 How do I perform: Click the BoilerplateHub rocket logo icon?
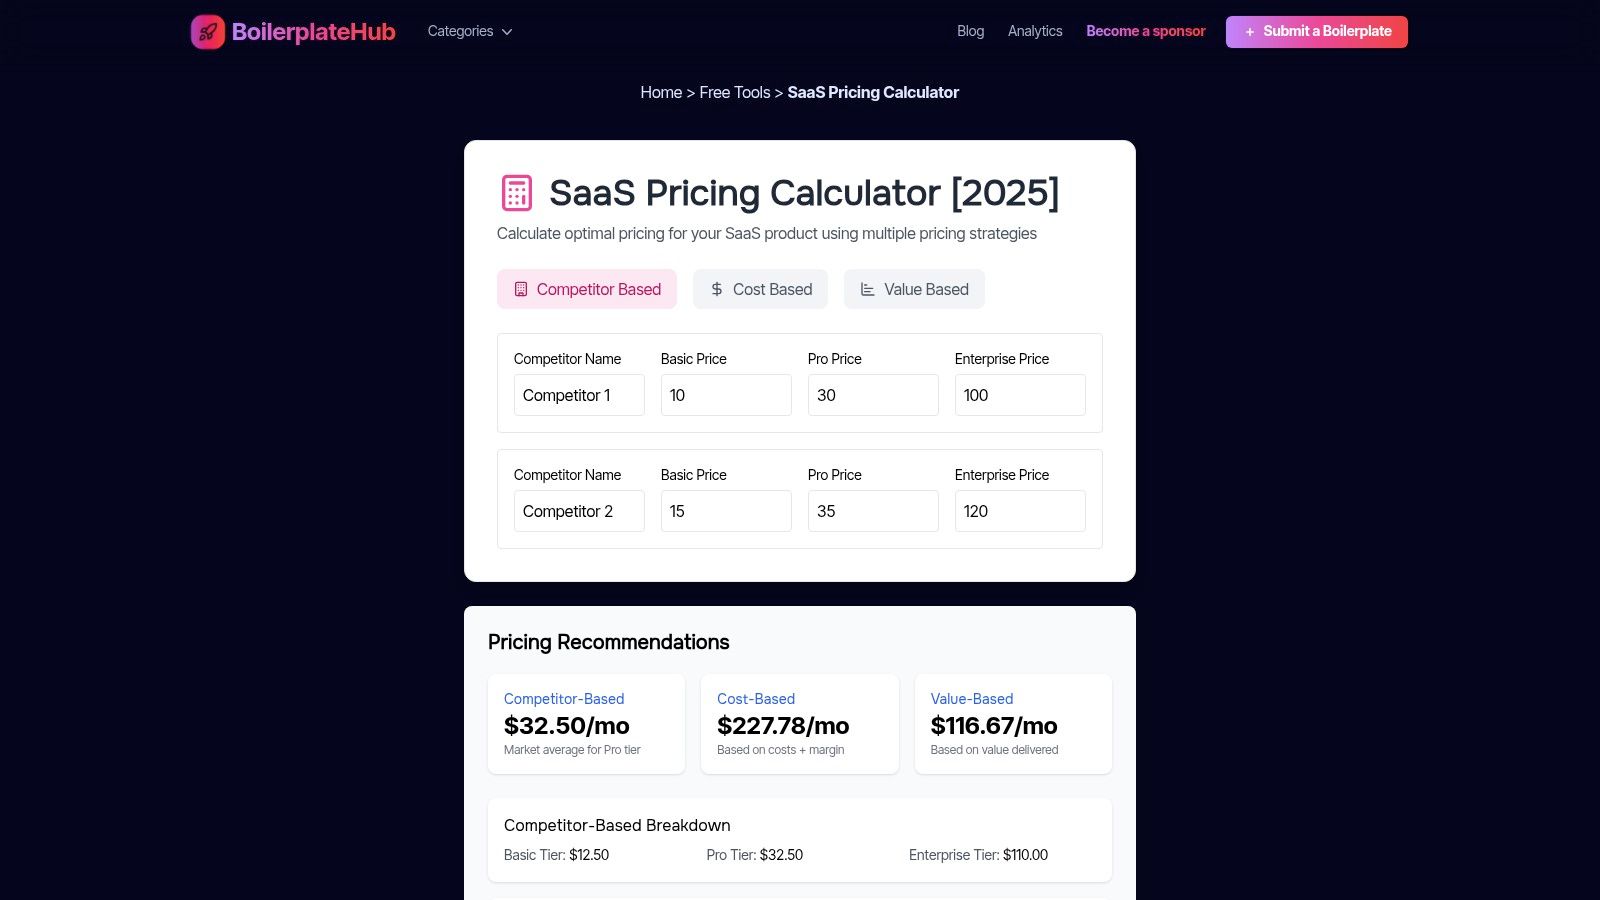coord(208,32)
